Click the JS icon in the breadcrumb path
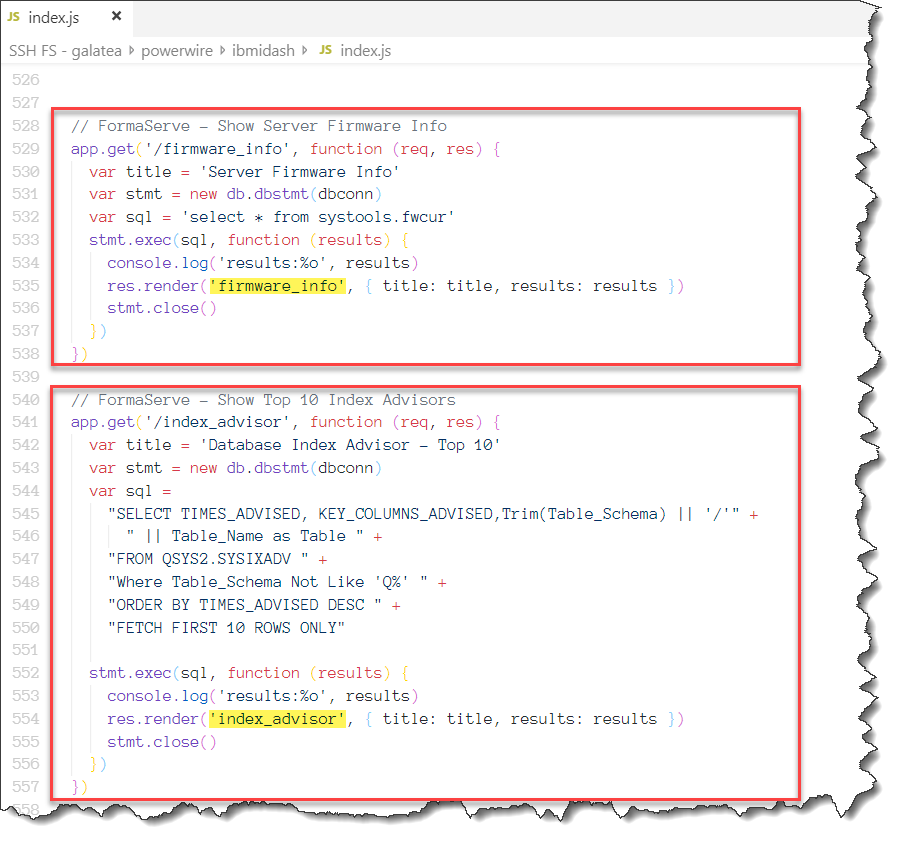The image size is (902, 843). pos(325,50)
